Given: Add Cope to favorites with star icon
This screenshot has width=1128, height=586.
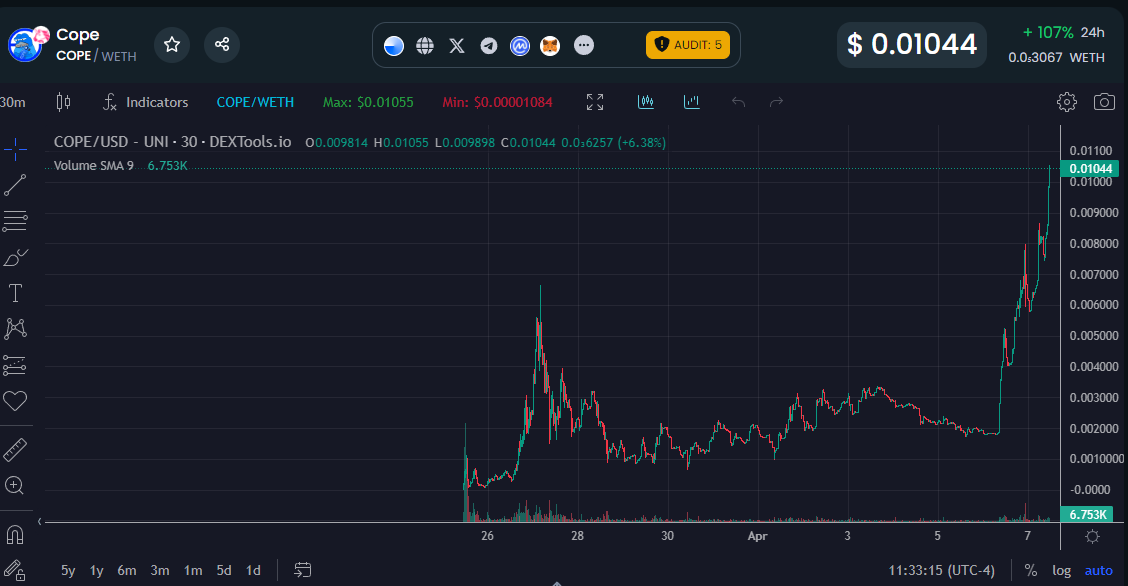Looking at the screenshot, I should (x=172, y=45).
